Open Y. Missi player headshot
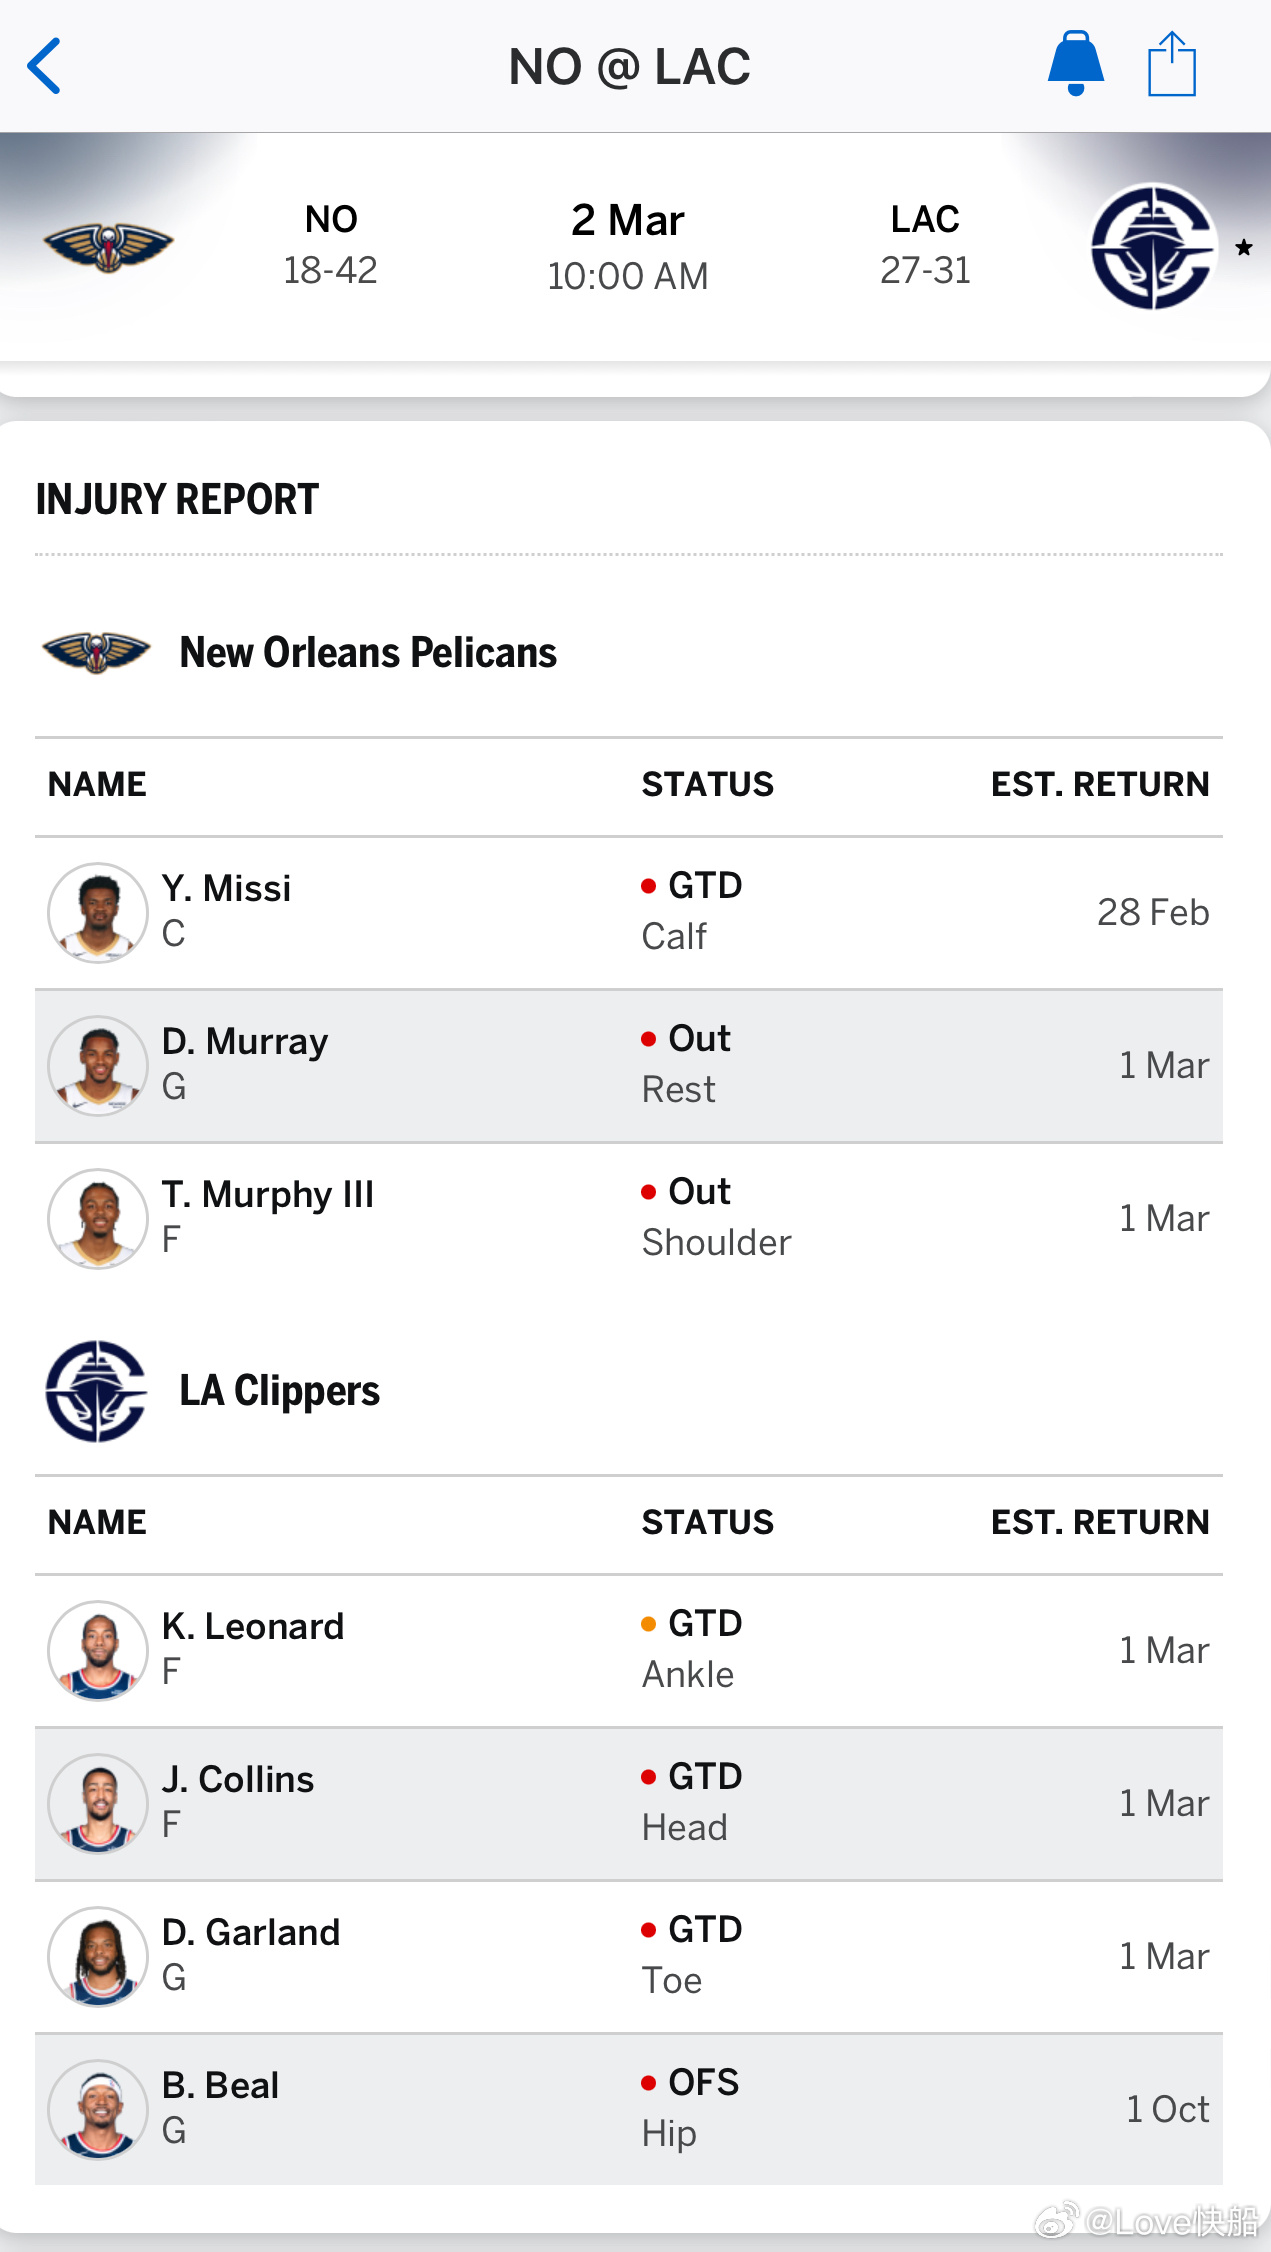The image size is (1271, 2252). point(98,912)
